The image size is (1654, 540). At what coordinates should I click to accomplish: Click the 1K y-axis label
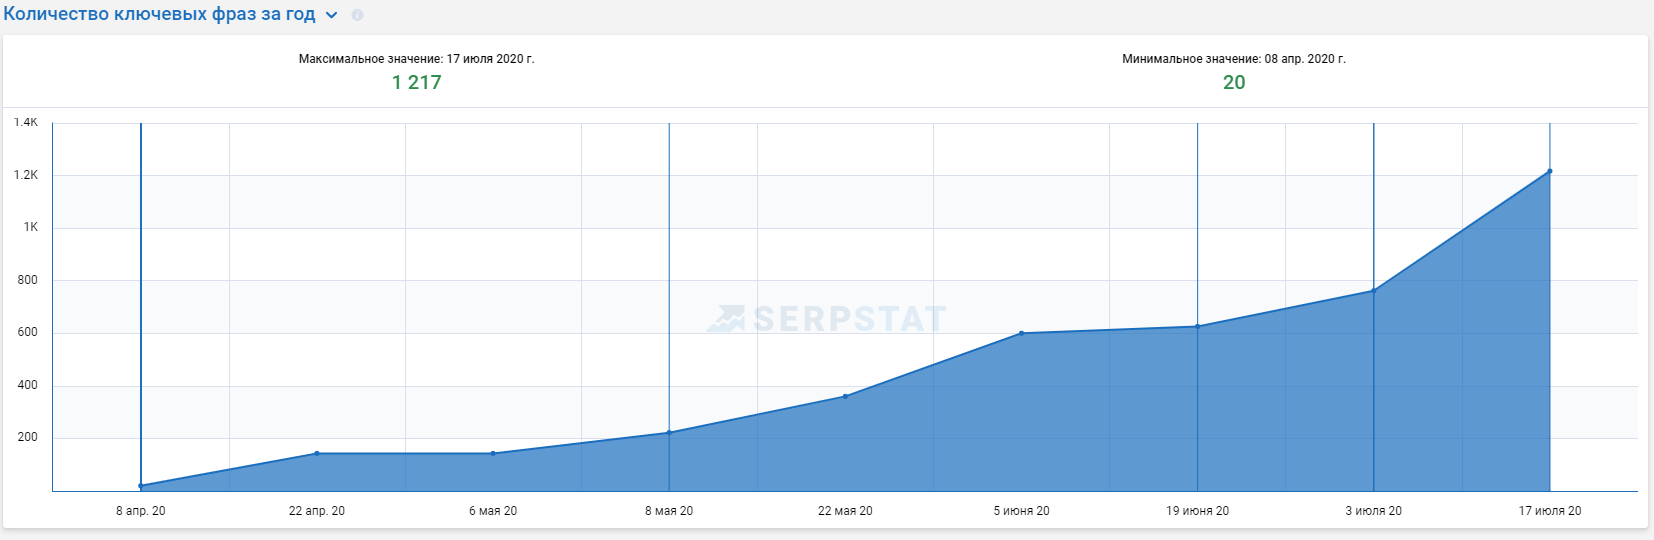click(31, 227)
